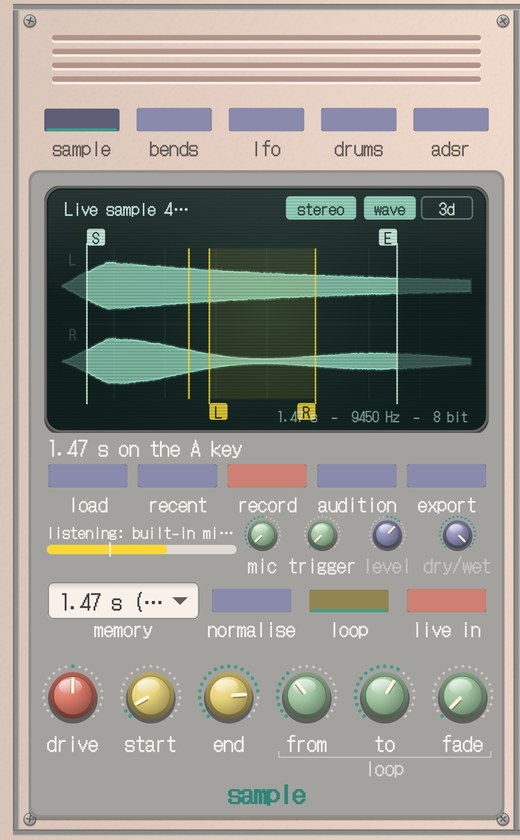Click the loop from knob

coord(306,695)
